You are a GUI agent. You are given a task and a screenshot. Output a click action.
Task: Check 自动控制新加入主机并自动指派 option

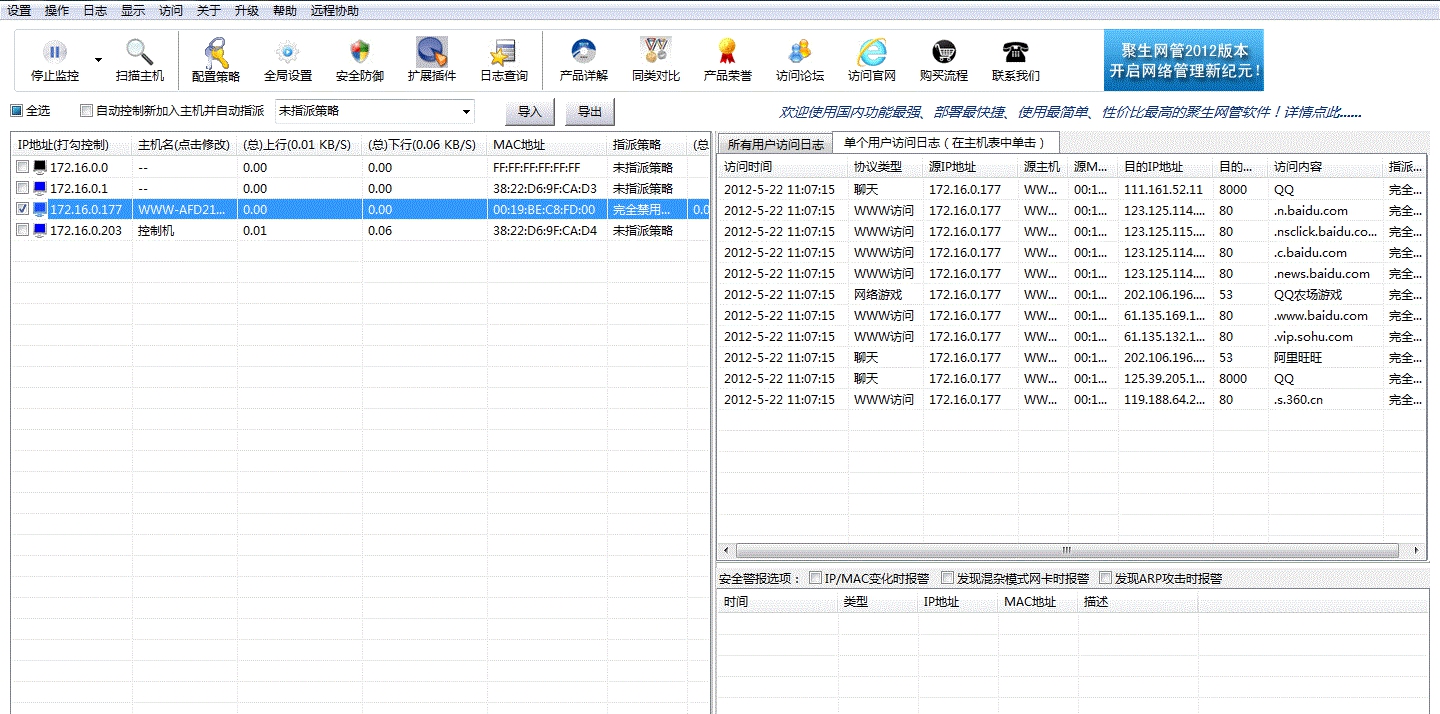pyautogui.click(x=86, y=110)
